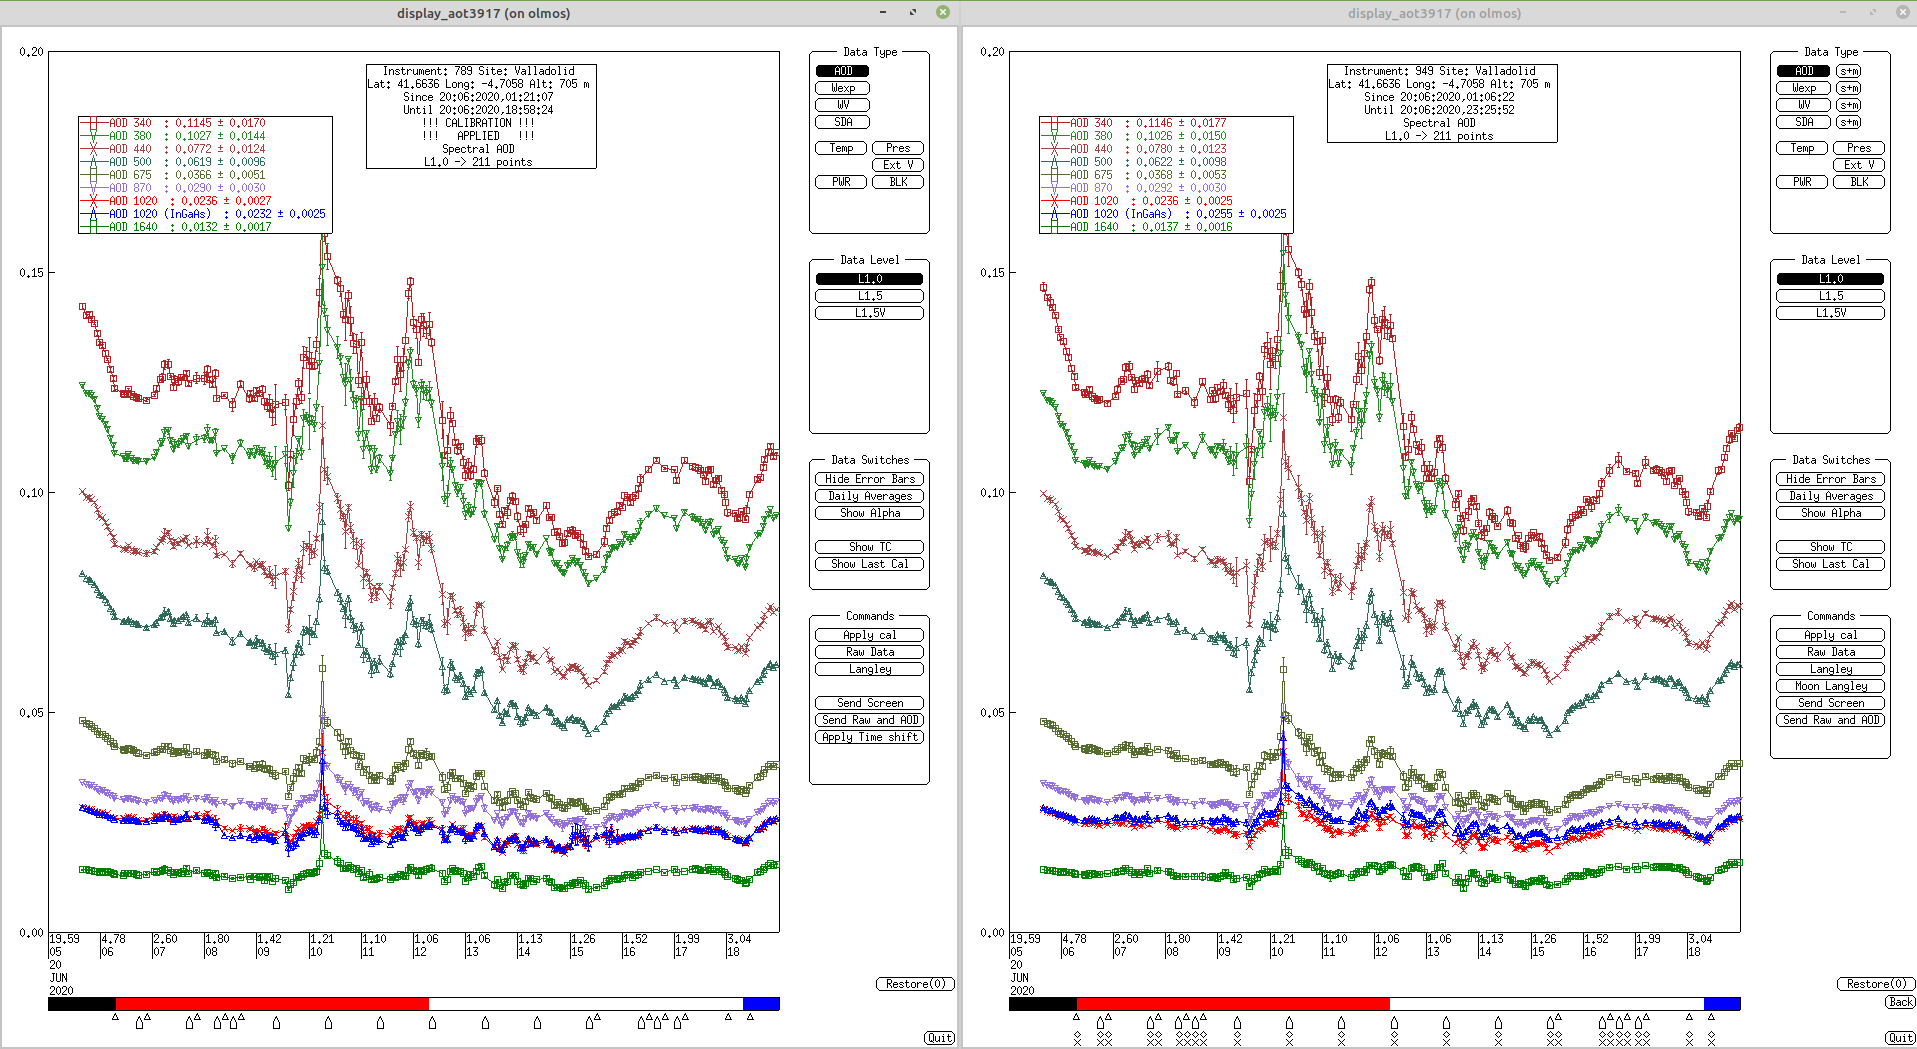Select L1.5 data level in right window
This screenshot has width=1917, height=1049.
coord(1830,296)
